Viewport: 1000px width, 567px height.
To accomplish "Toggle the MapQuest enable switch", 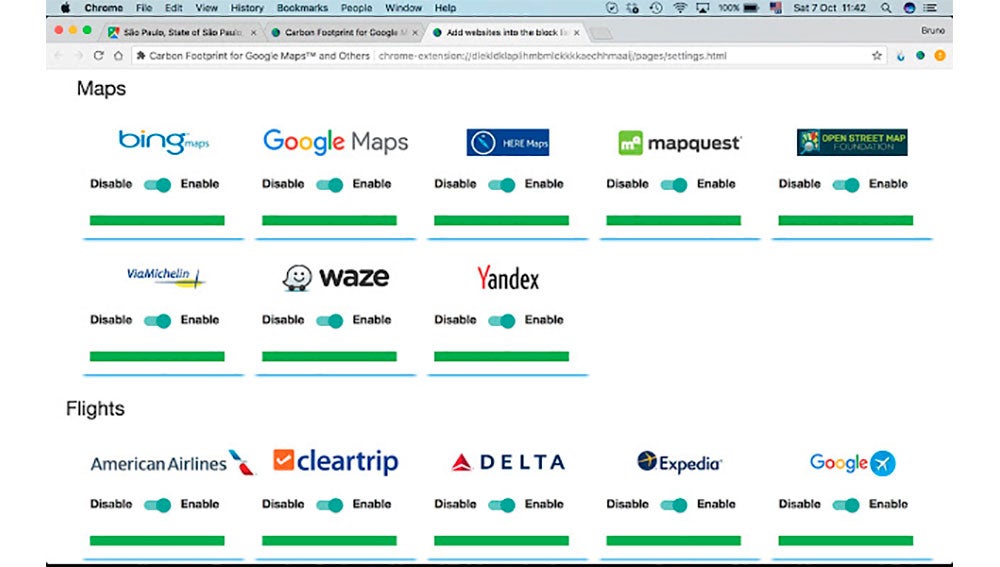I will point(674,185).
